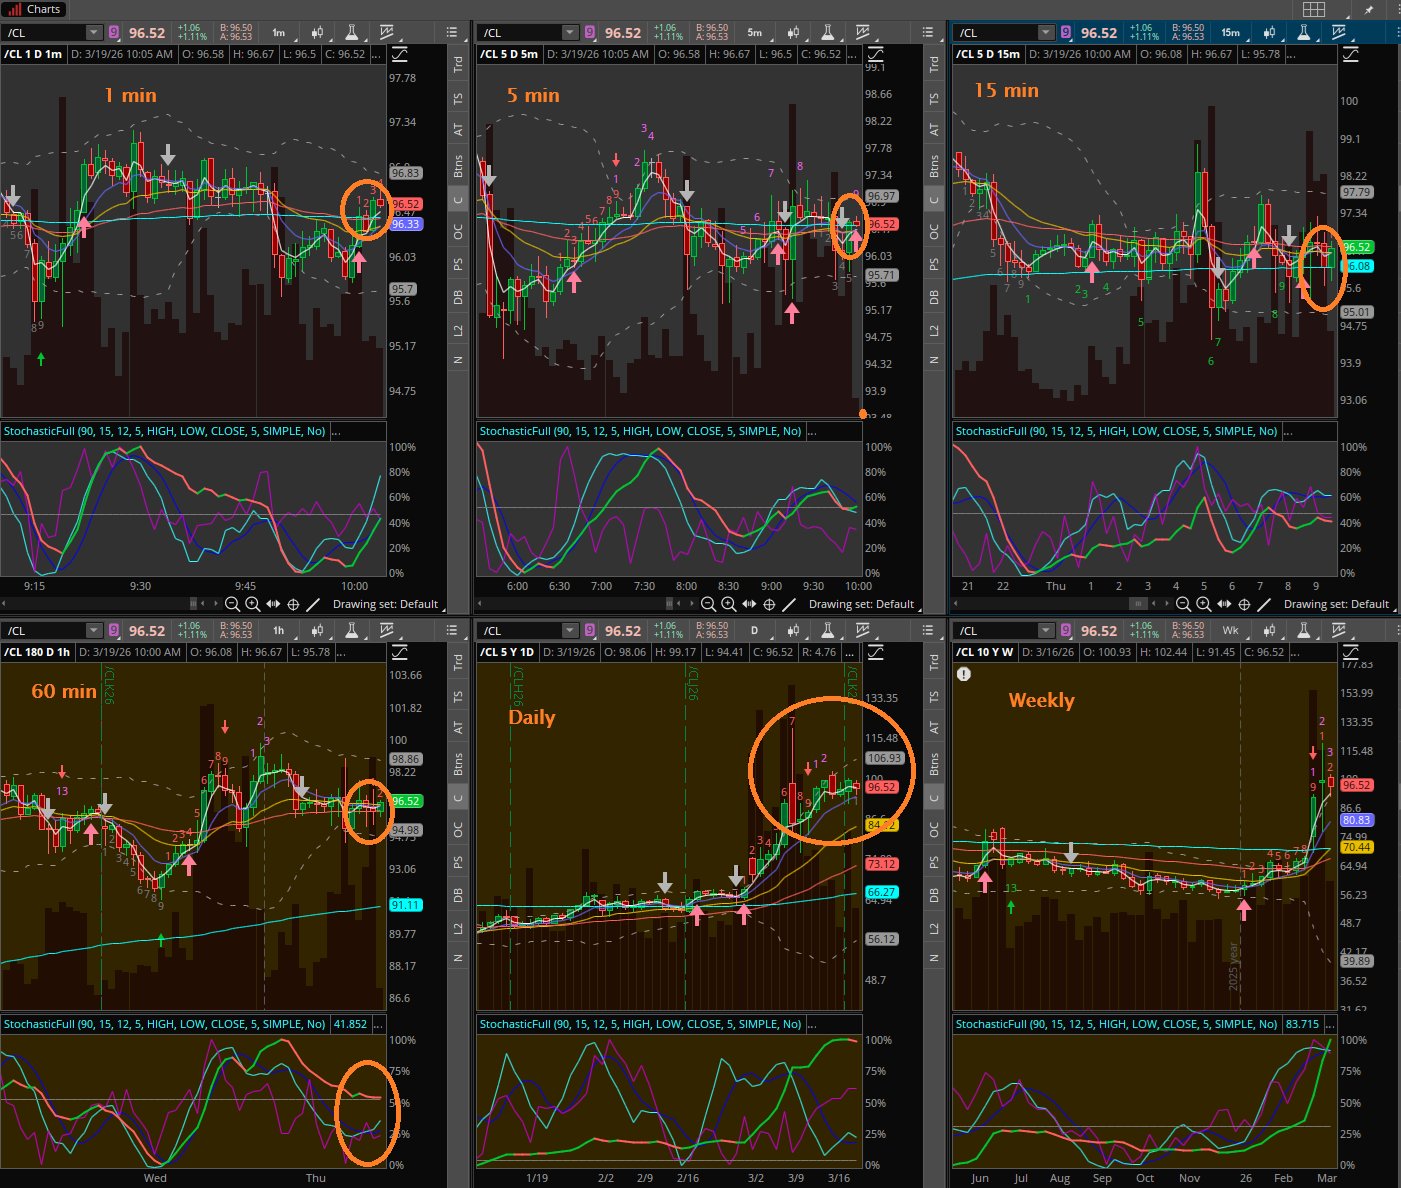Viewport: 1401px width, 1188px height.
Task: Click the pin icon at top right
Action: (x=1369, y=9)
